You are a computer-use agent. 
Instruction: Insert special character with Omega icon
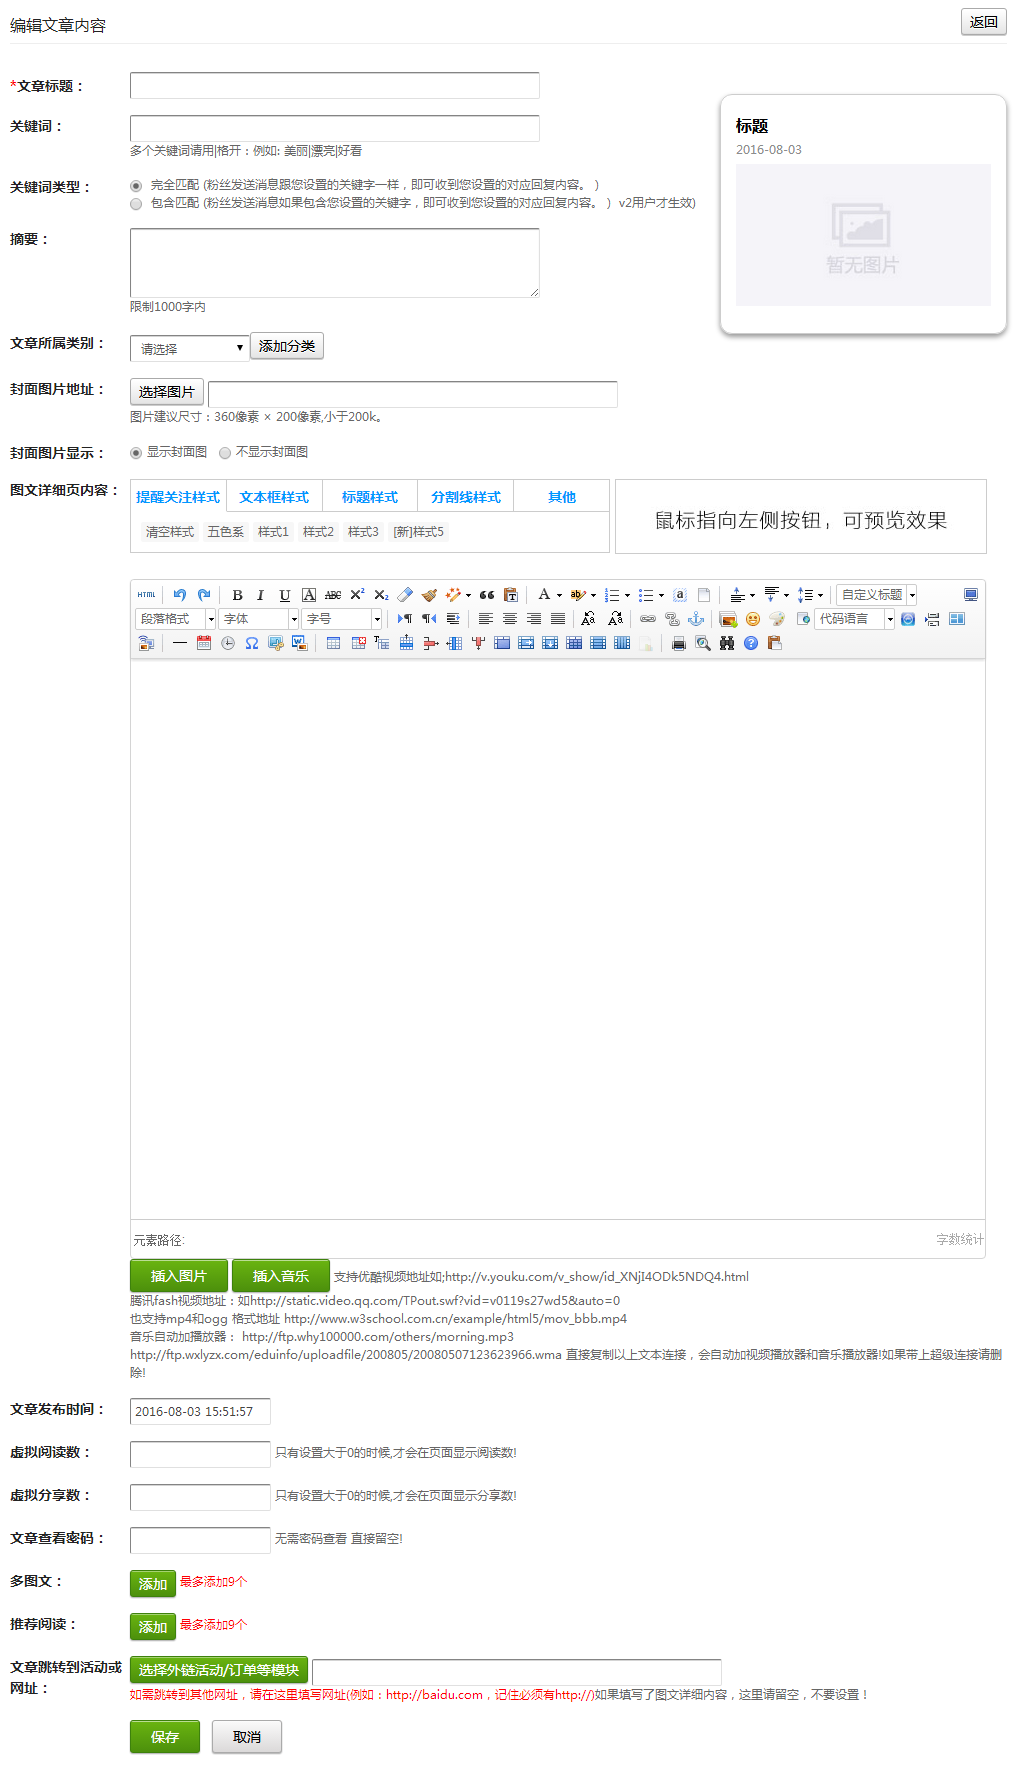[x=252, y=644]
